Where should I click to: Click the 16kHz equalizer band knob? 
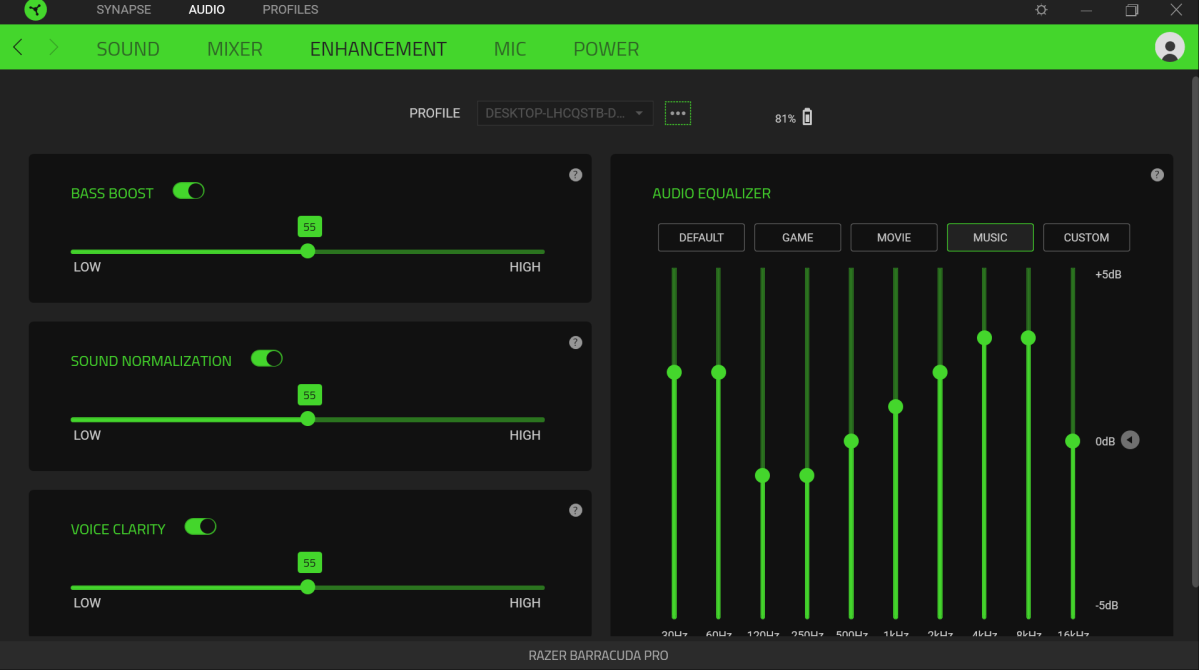point(1073,441)
